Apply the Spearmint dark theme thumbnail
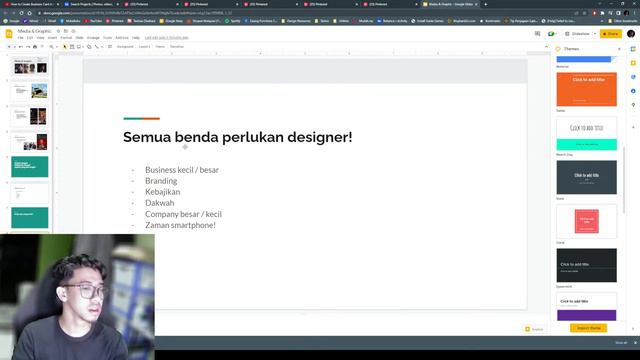Image resolution: width=640 pixels, height=360 pixels. 587,265
